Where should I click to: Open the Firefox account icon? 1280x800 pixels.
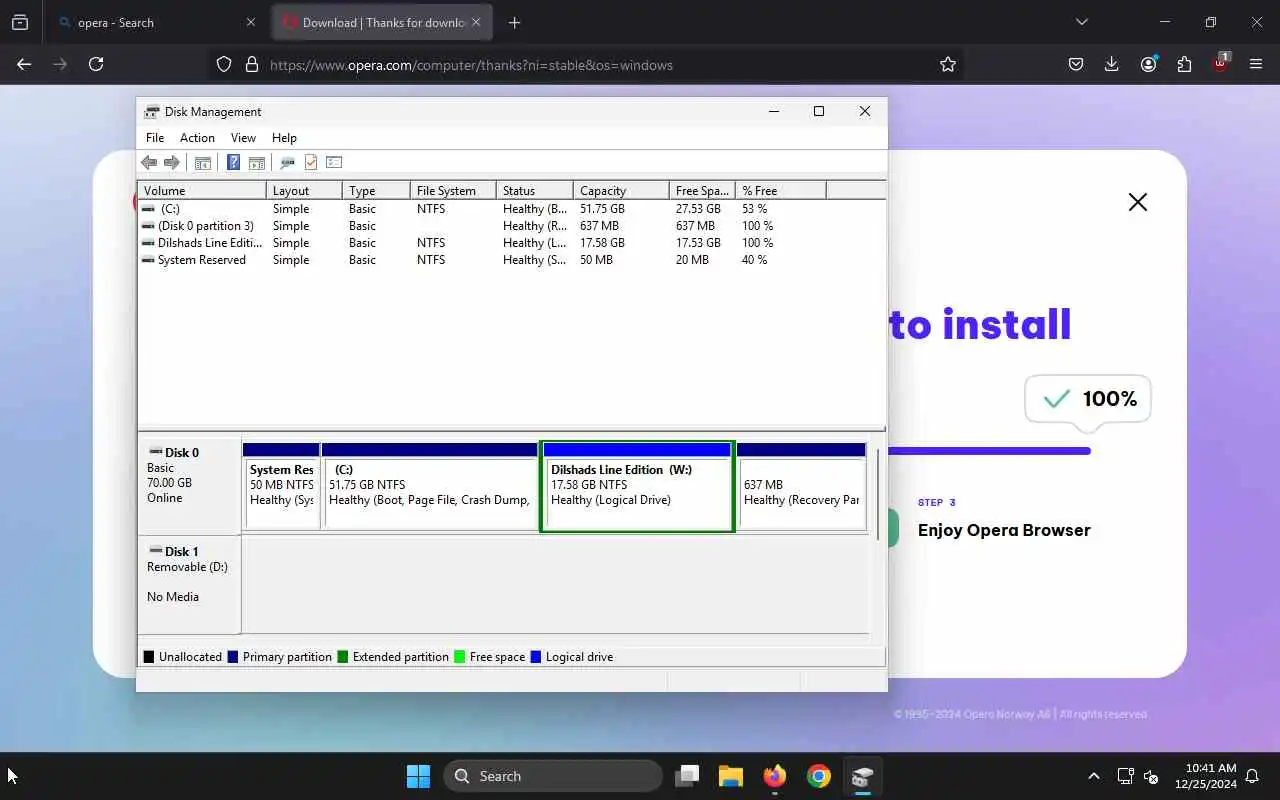point(1148,64)
